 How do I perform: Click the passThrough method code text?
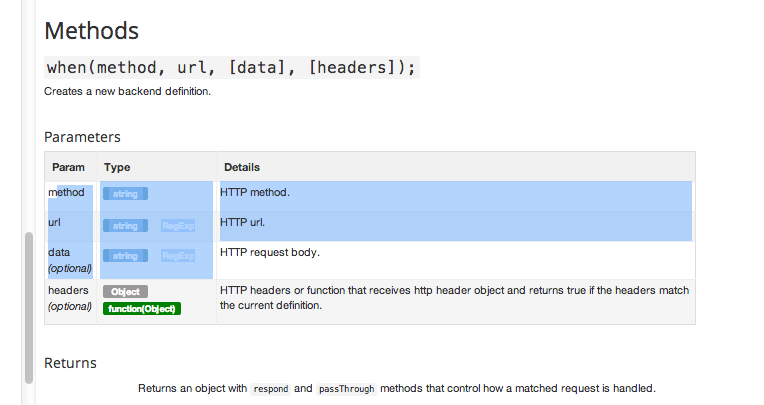pyautogui.click(x=347, y=388)
